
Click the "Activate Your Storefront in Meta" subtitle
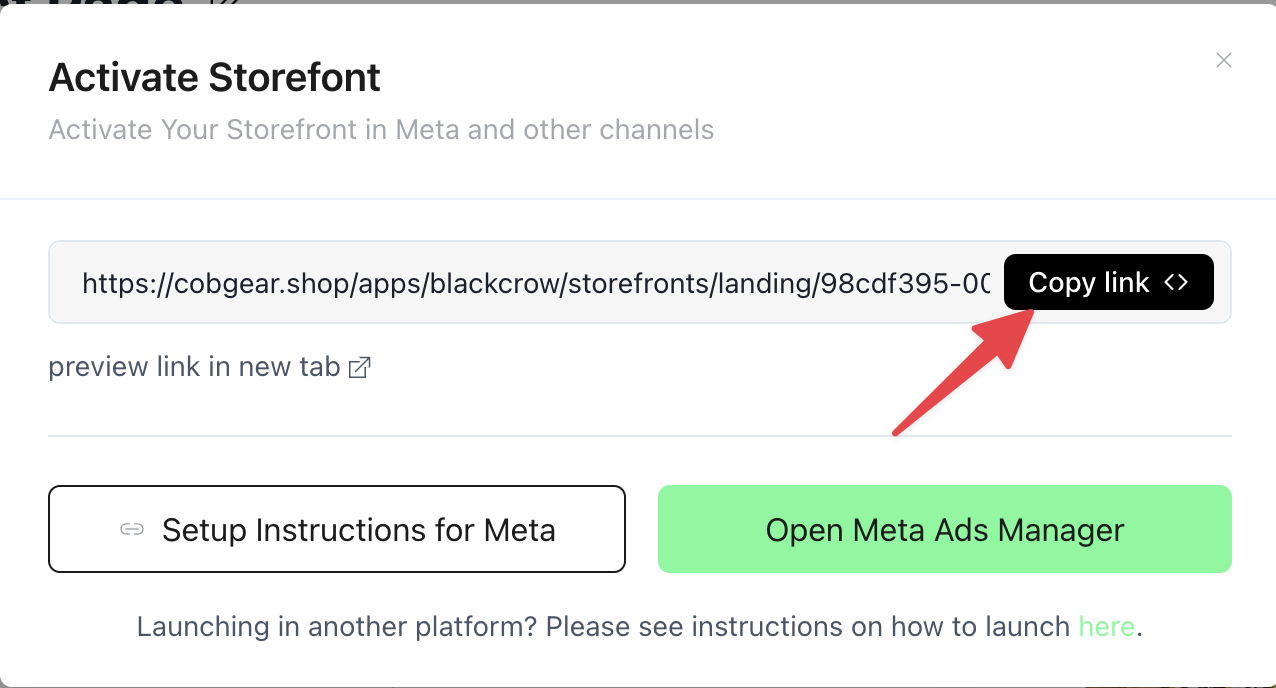click(381, 130)
